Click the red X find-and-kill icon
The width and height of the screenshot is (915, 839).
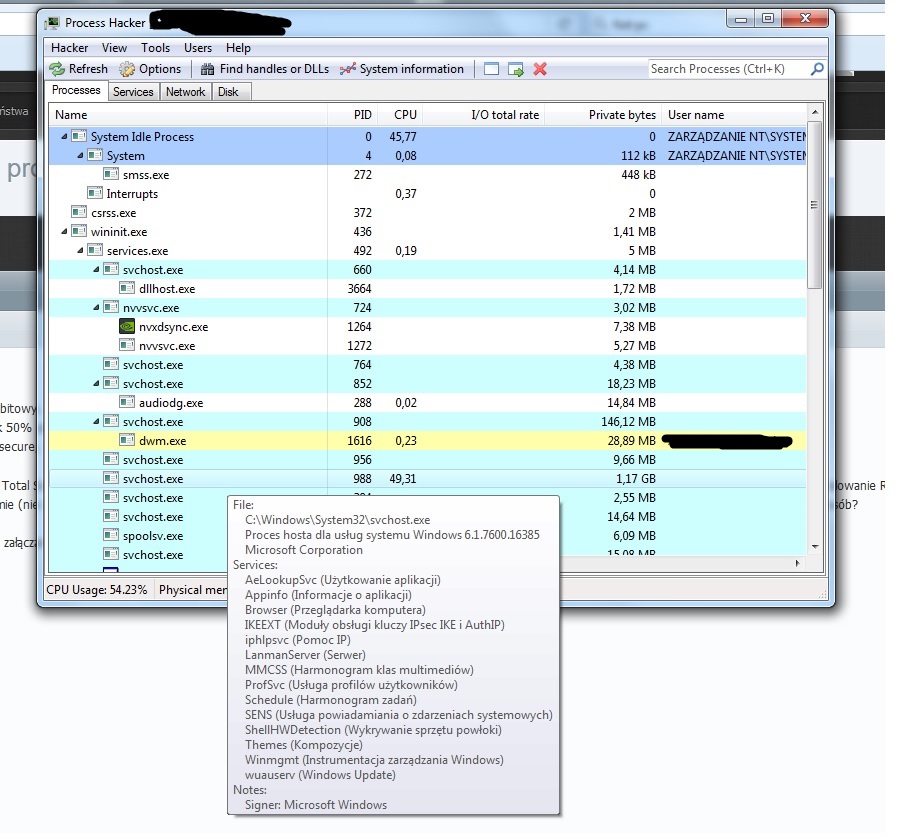coord(540,69)
